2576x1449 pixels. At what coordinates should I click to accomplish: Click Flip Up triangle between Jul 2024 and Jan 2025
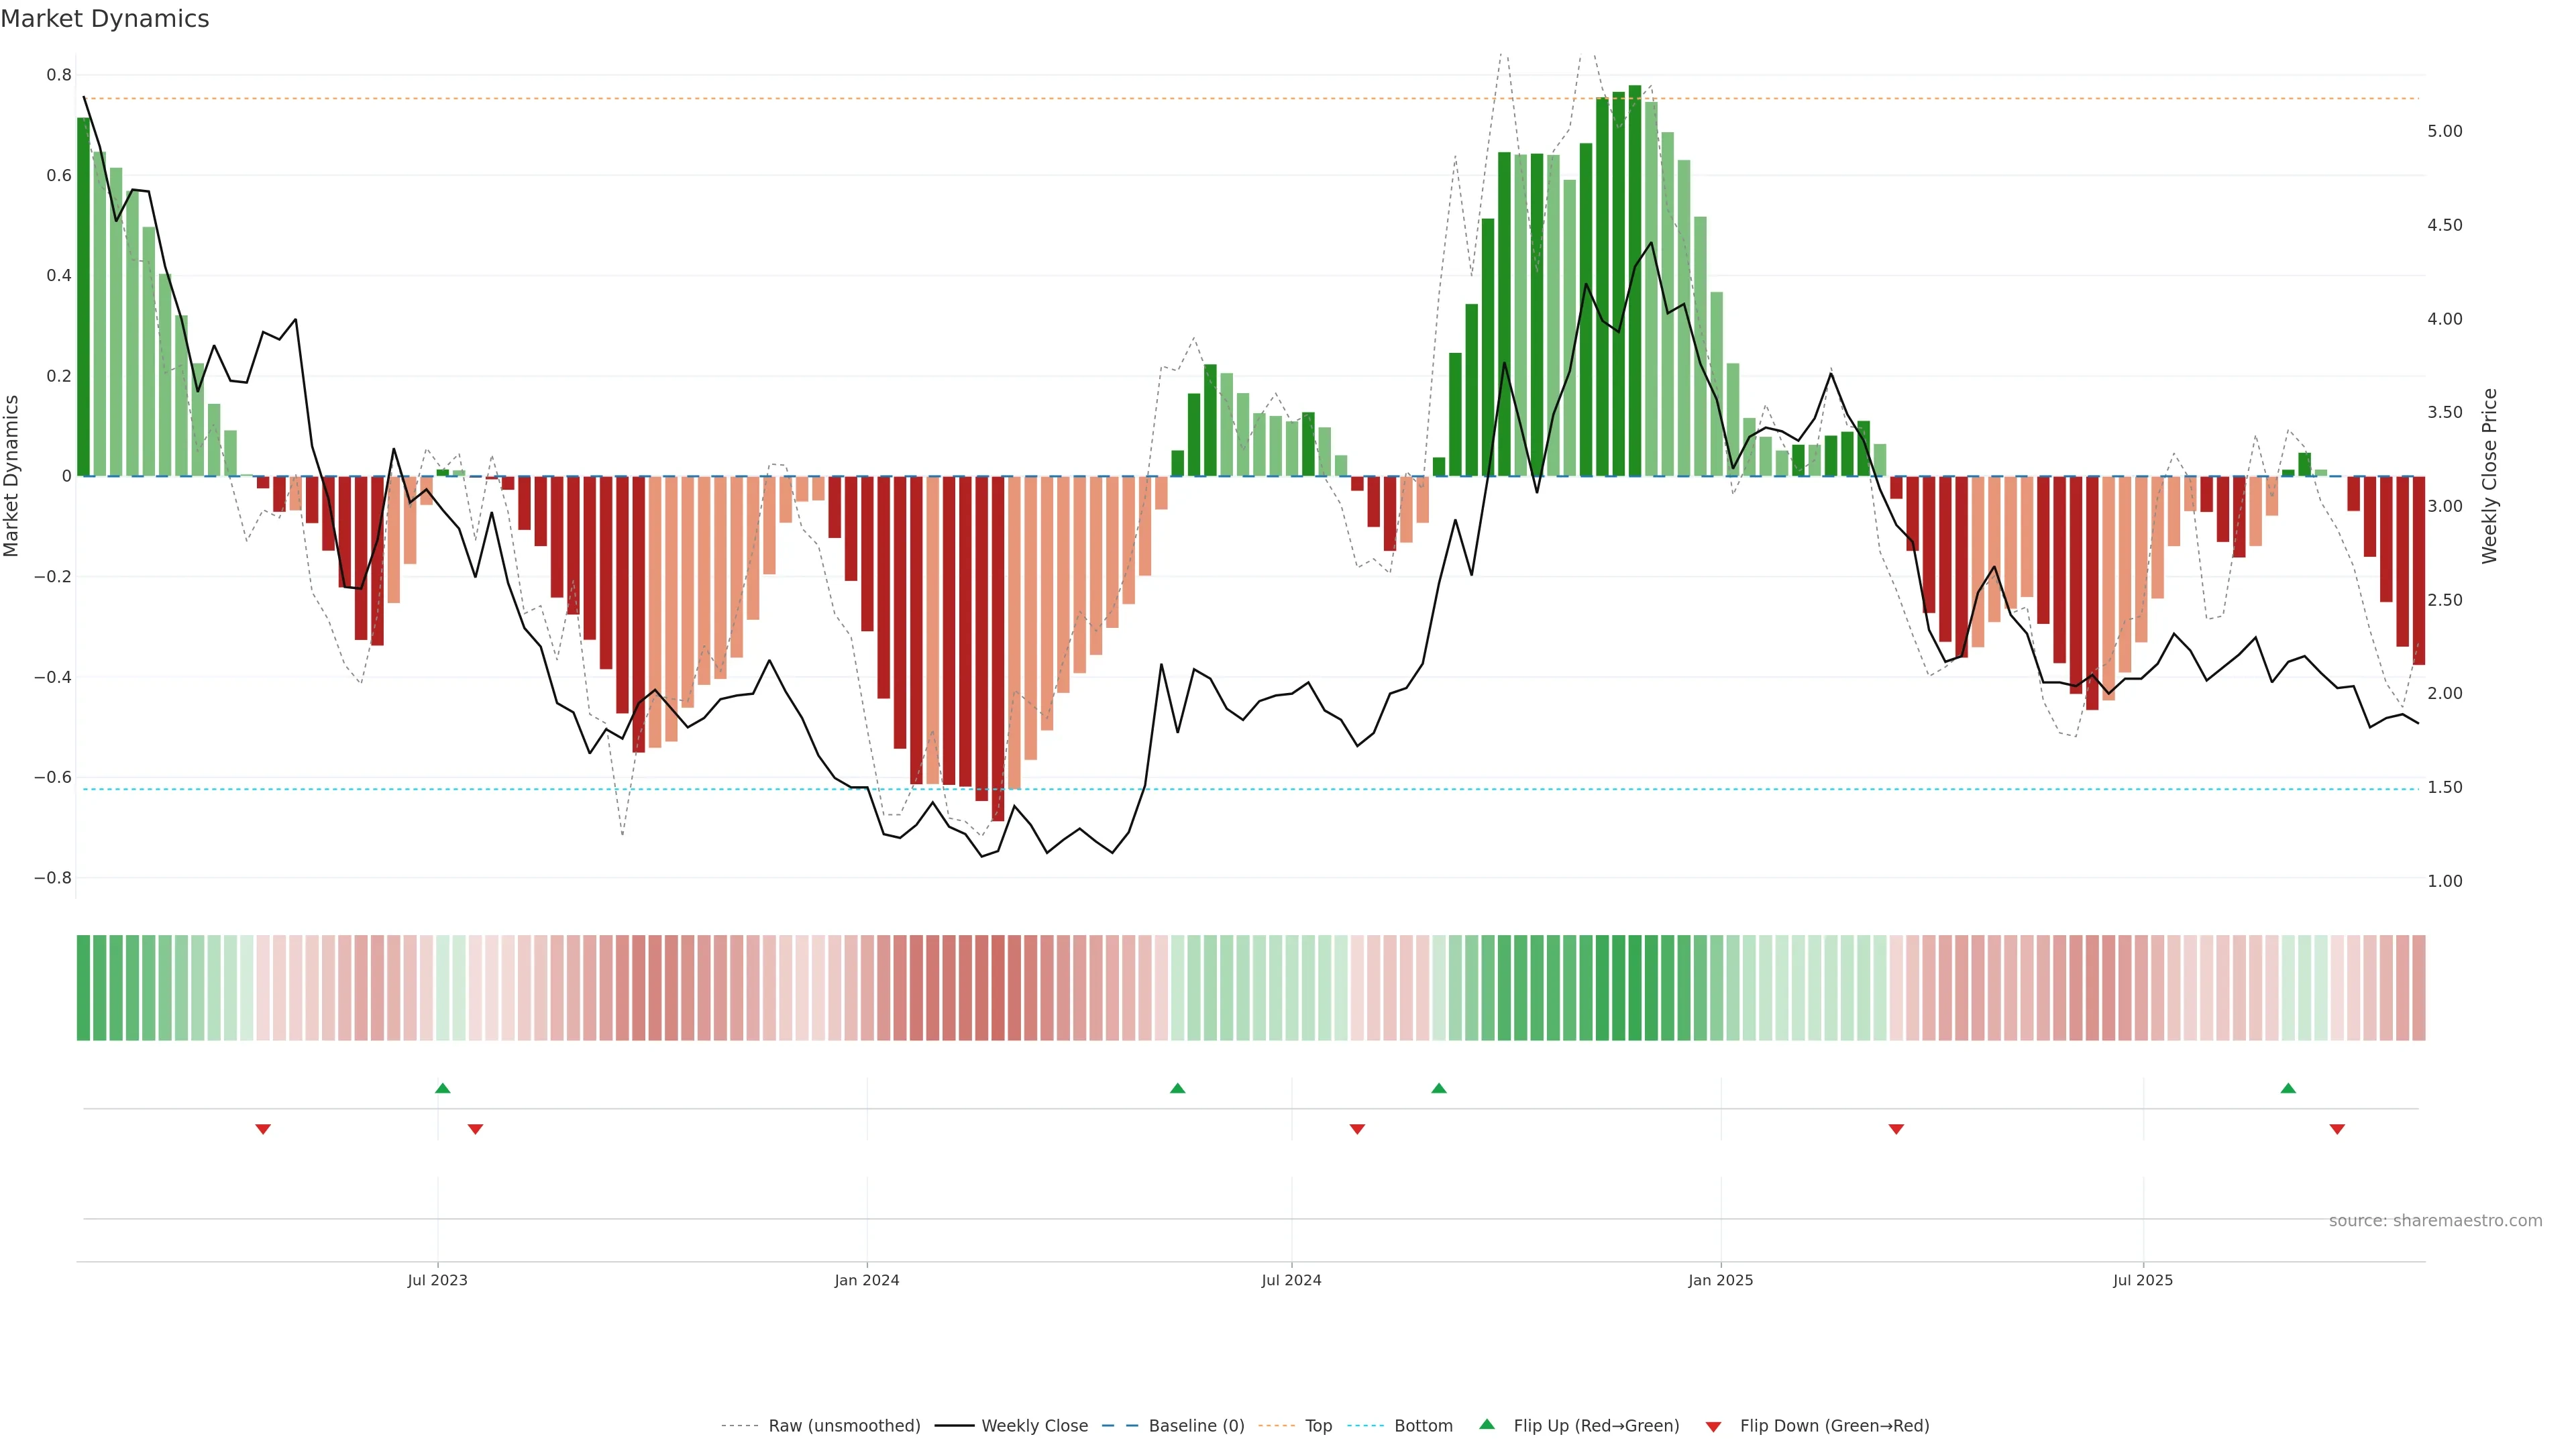pos(1439,1088)
